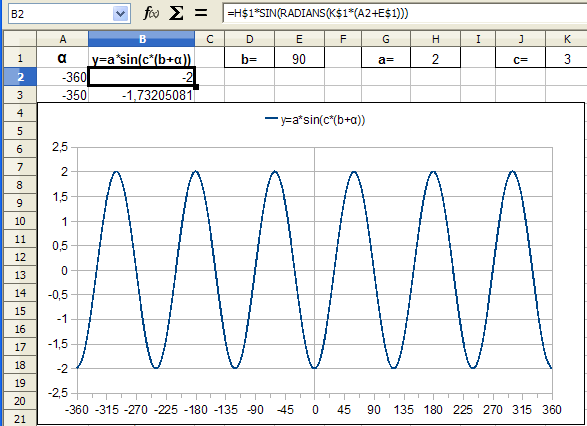The height and width of the screenshot is (426, 587).
Task: Select row 10 header
Action: click(20, 221)
